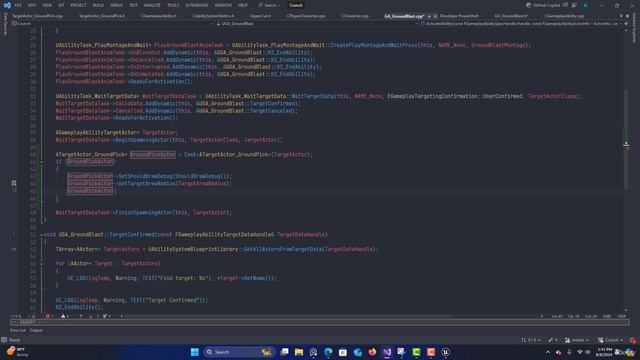Switch to CAbilitySystemStatics.h tab
Viewport: 640px width, 360px height.
213,16
